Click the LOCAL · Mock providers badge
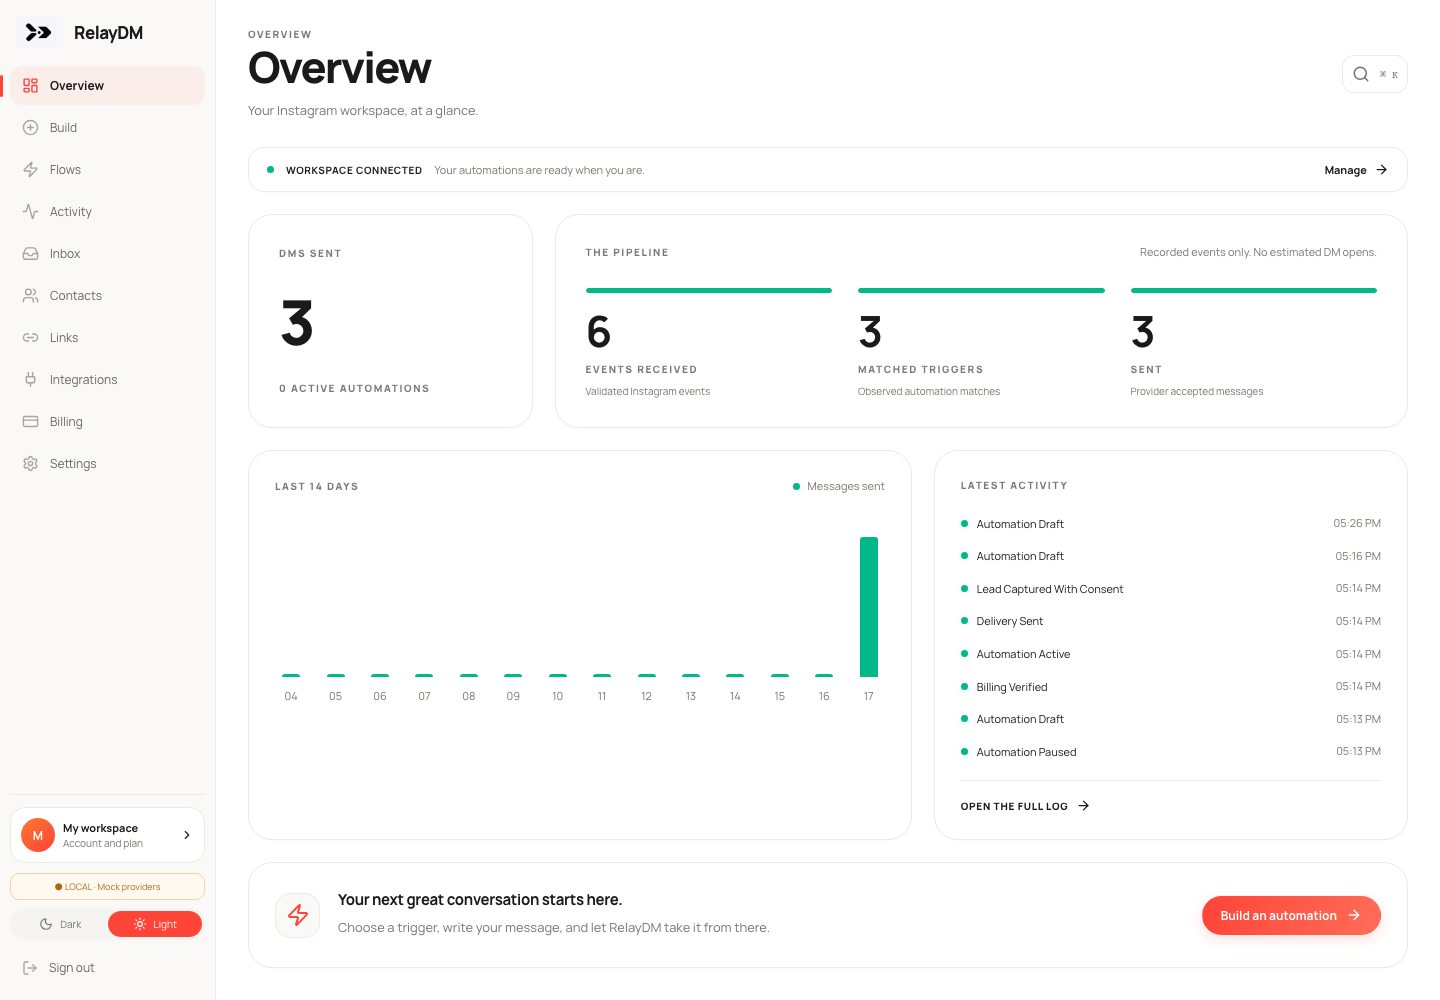The height and width of the screenshot is (1000, 1440). [x=108, y=887]
